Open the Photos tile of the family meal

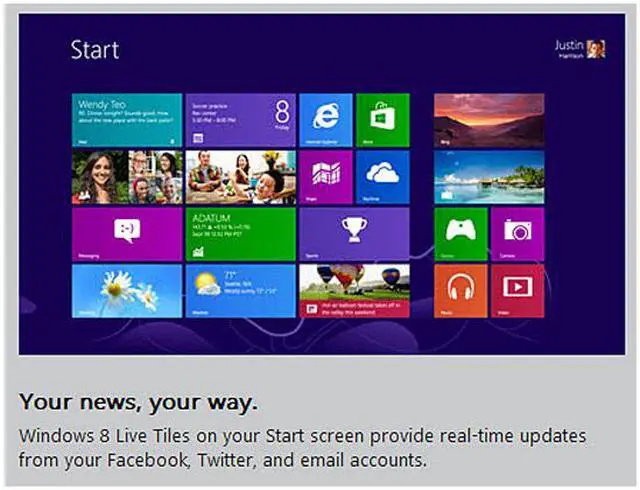241,177
